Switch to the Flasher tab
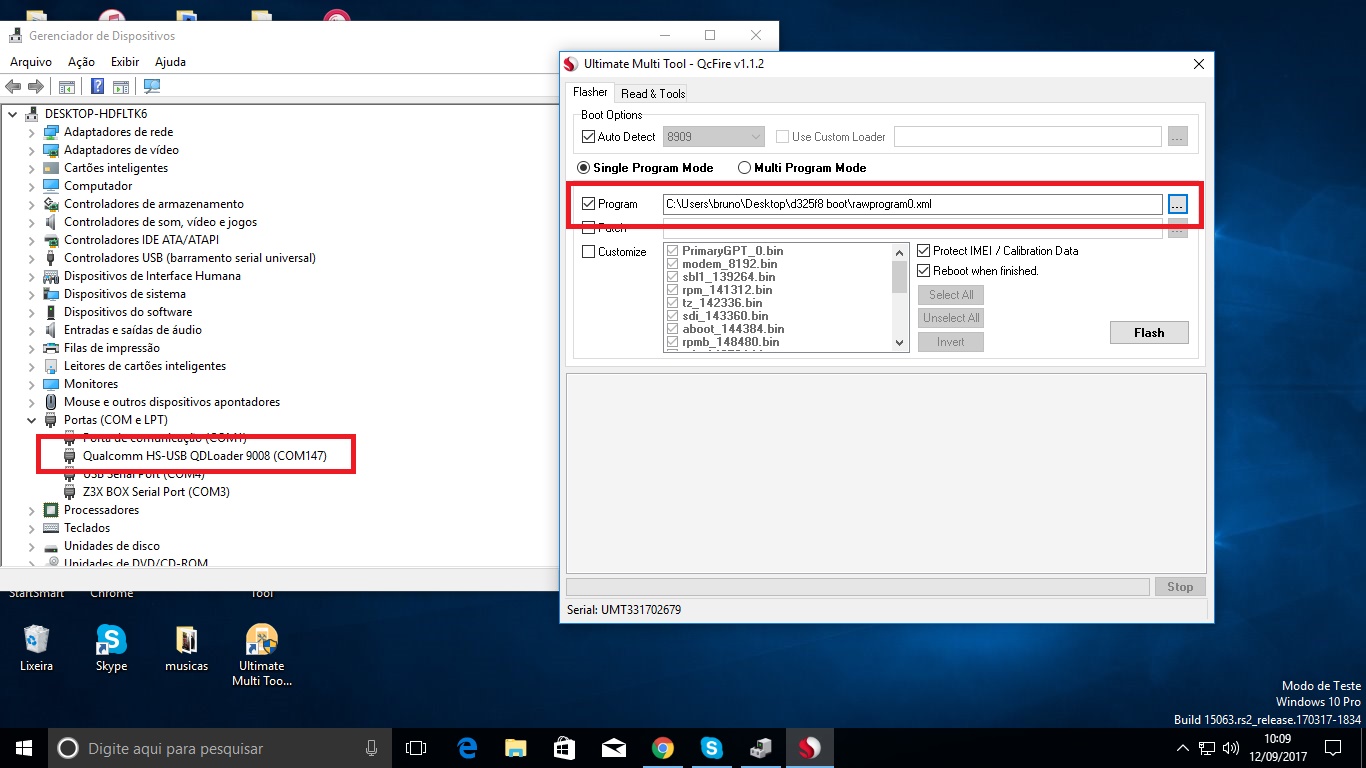This screenshot has height=768, width=1366. click(x=590, y=92)
